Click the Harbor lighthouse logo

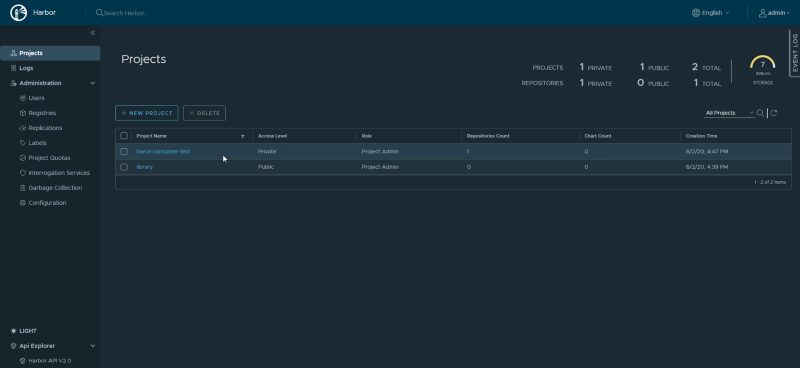point(18,13)
